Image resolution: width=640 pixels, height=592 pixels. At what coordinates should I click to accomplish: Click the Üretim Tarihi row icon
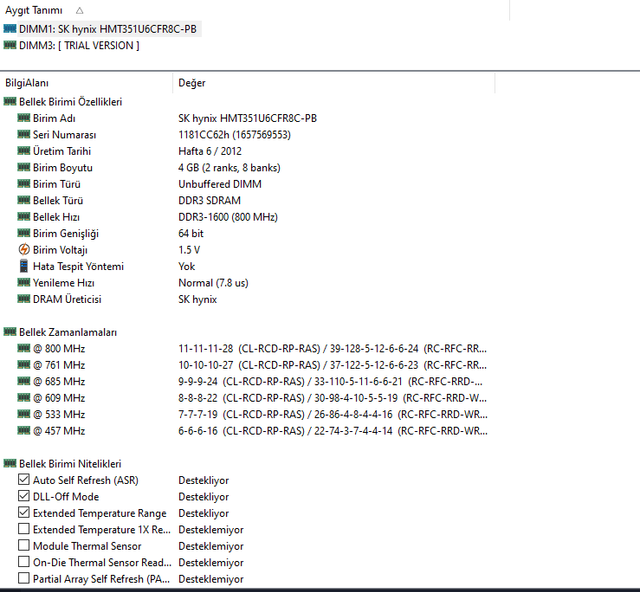(24, 151)
